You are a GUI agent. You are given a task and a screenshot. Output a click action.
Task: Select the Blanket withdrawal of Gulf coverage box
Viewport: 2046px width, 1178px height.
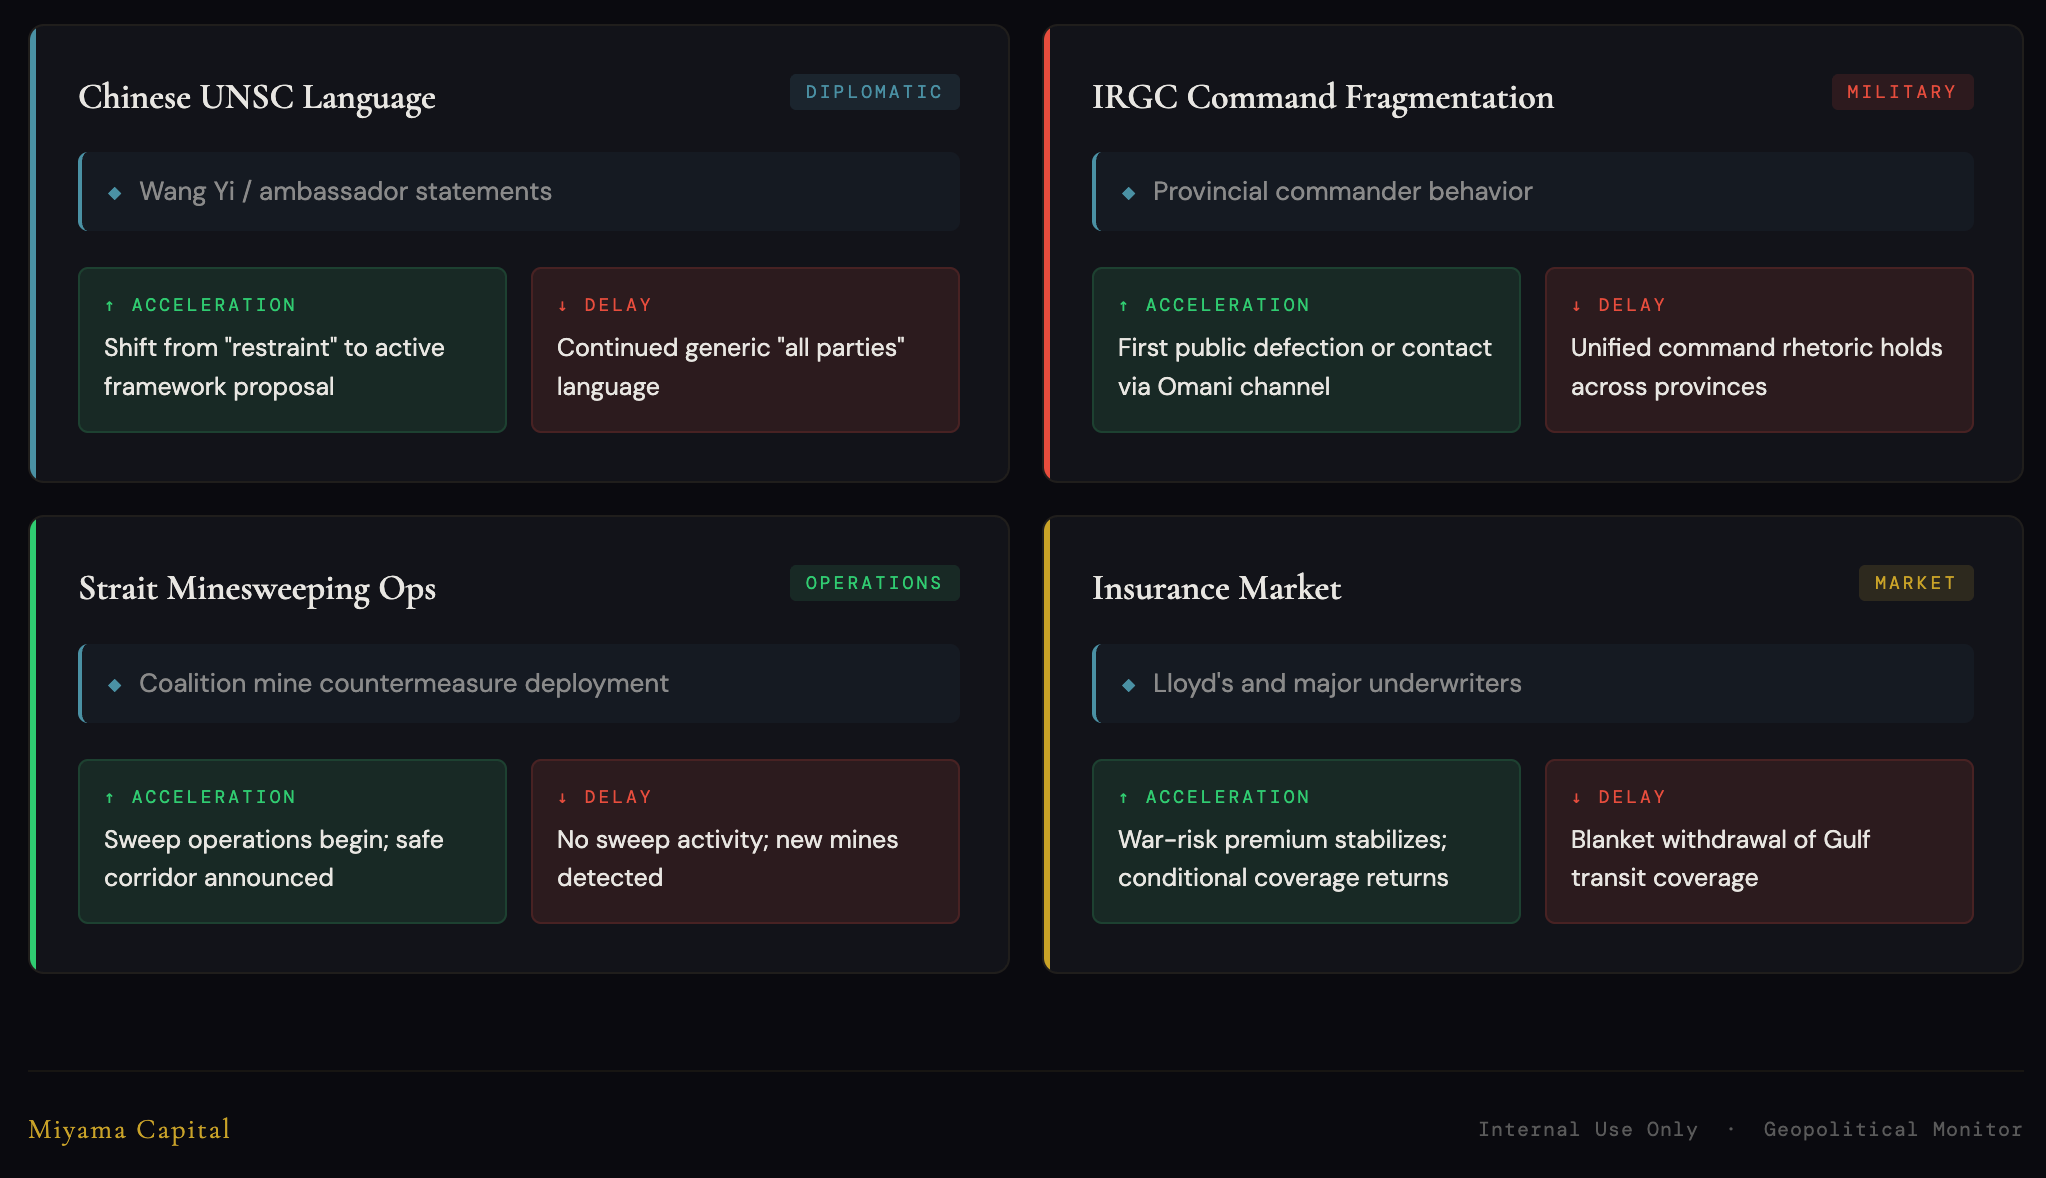pyautogui.click(x=1758, y=841)
